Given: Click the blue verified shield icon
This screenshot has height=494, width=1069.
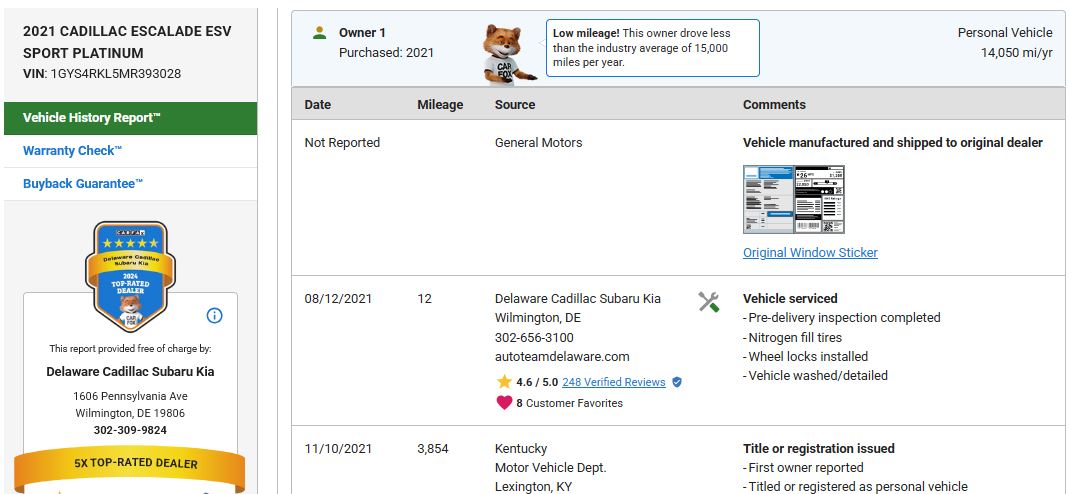Looking at the screenshot, I should pyautogui.click(x=677, y=382).
